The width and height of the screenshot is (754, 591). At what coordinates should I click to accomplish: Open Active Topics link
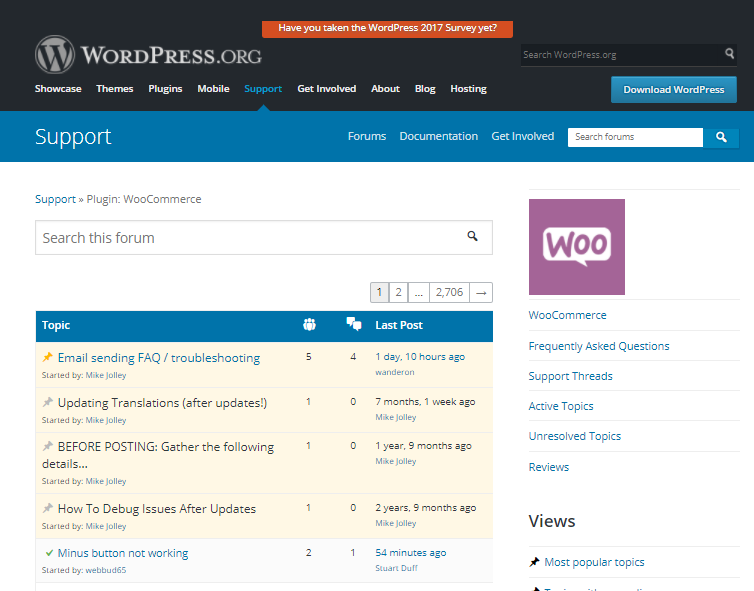click(x=561, y=406)
